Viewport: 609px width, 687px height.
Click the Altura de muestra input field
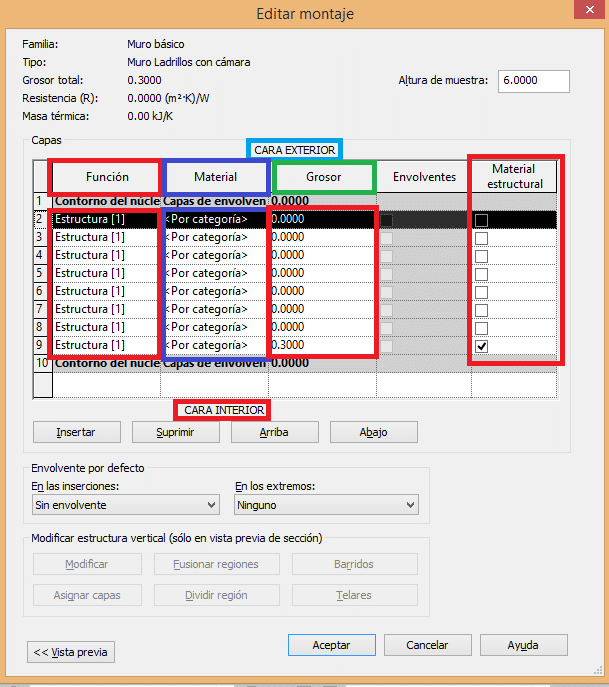coord(532,81)
